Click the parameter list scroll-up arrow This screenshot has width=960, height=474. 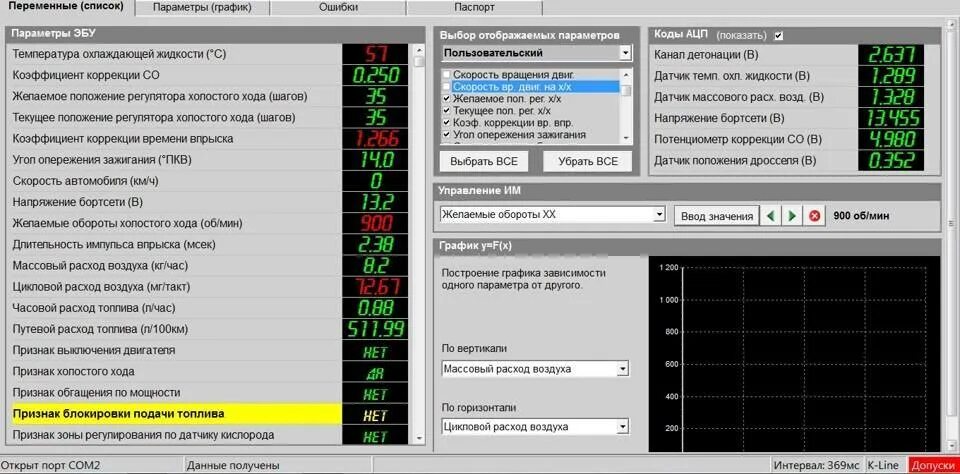(419, 50)
